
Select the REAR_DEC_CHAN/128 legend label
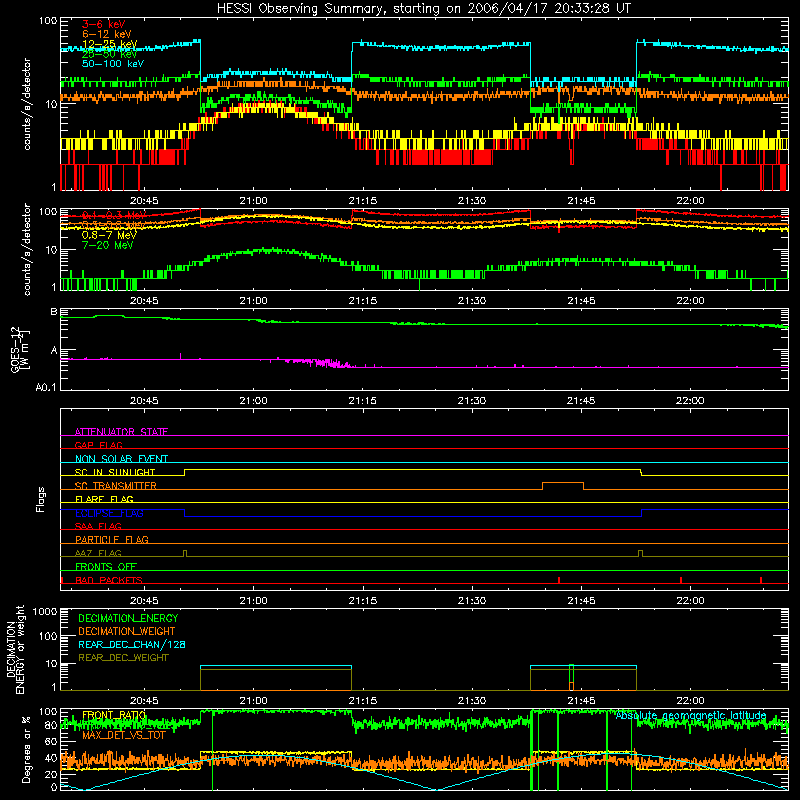(132, 645)
